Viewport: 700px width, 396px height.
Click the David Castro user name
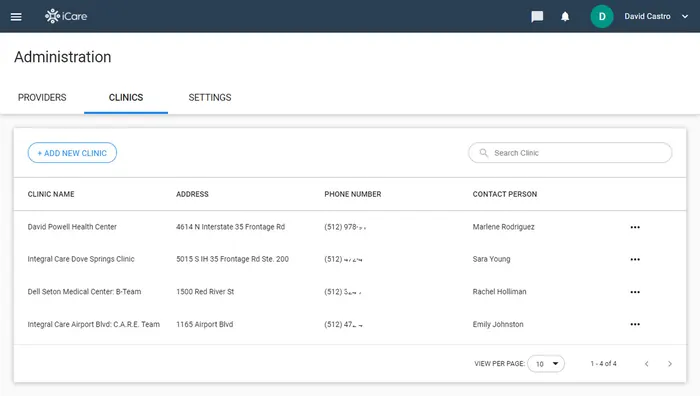click(647, 16)
